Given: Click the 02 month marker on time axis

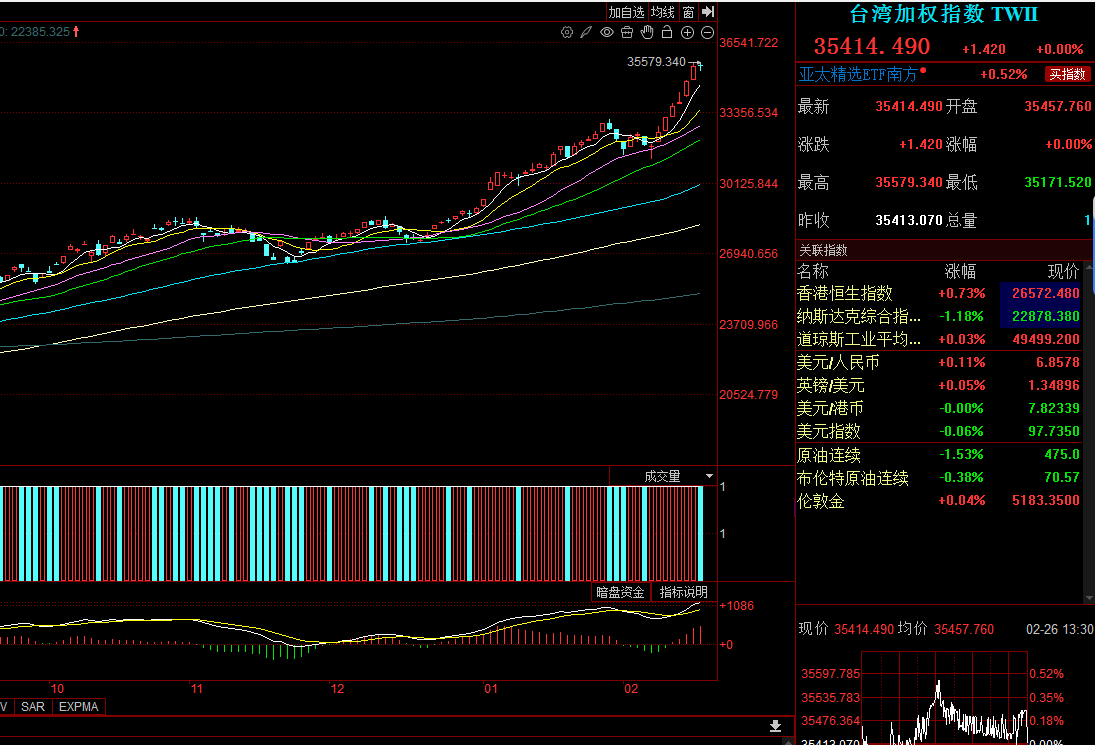Looking at the screenshot, I should 631,689.
